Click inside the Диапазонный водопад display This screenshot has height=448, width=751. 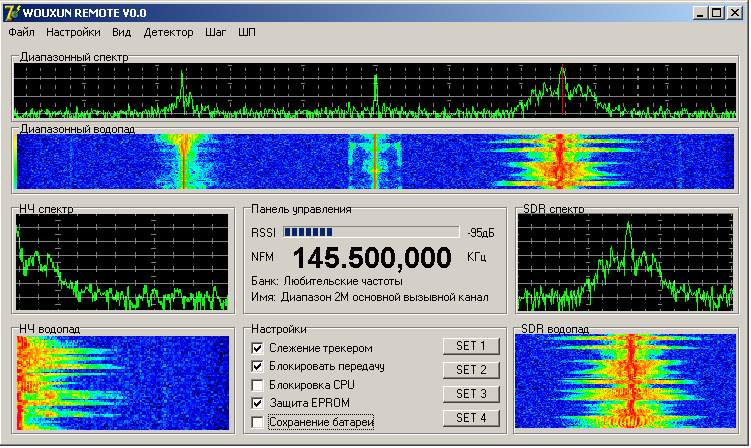375,161
